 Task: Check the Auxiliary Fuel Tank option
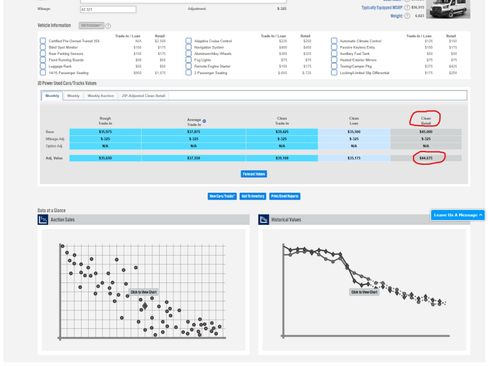334,53
